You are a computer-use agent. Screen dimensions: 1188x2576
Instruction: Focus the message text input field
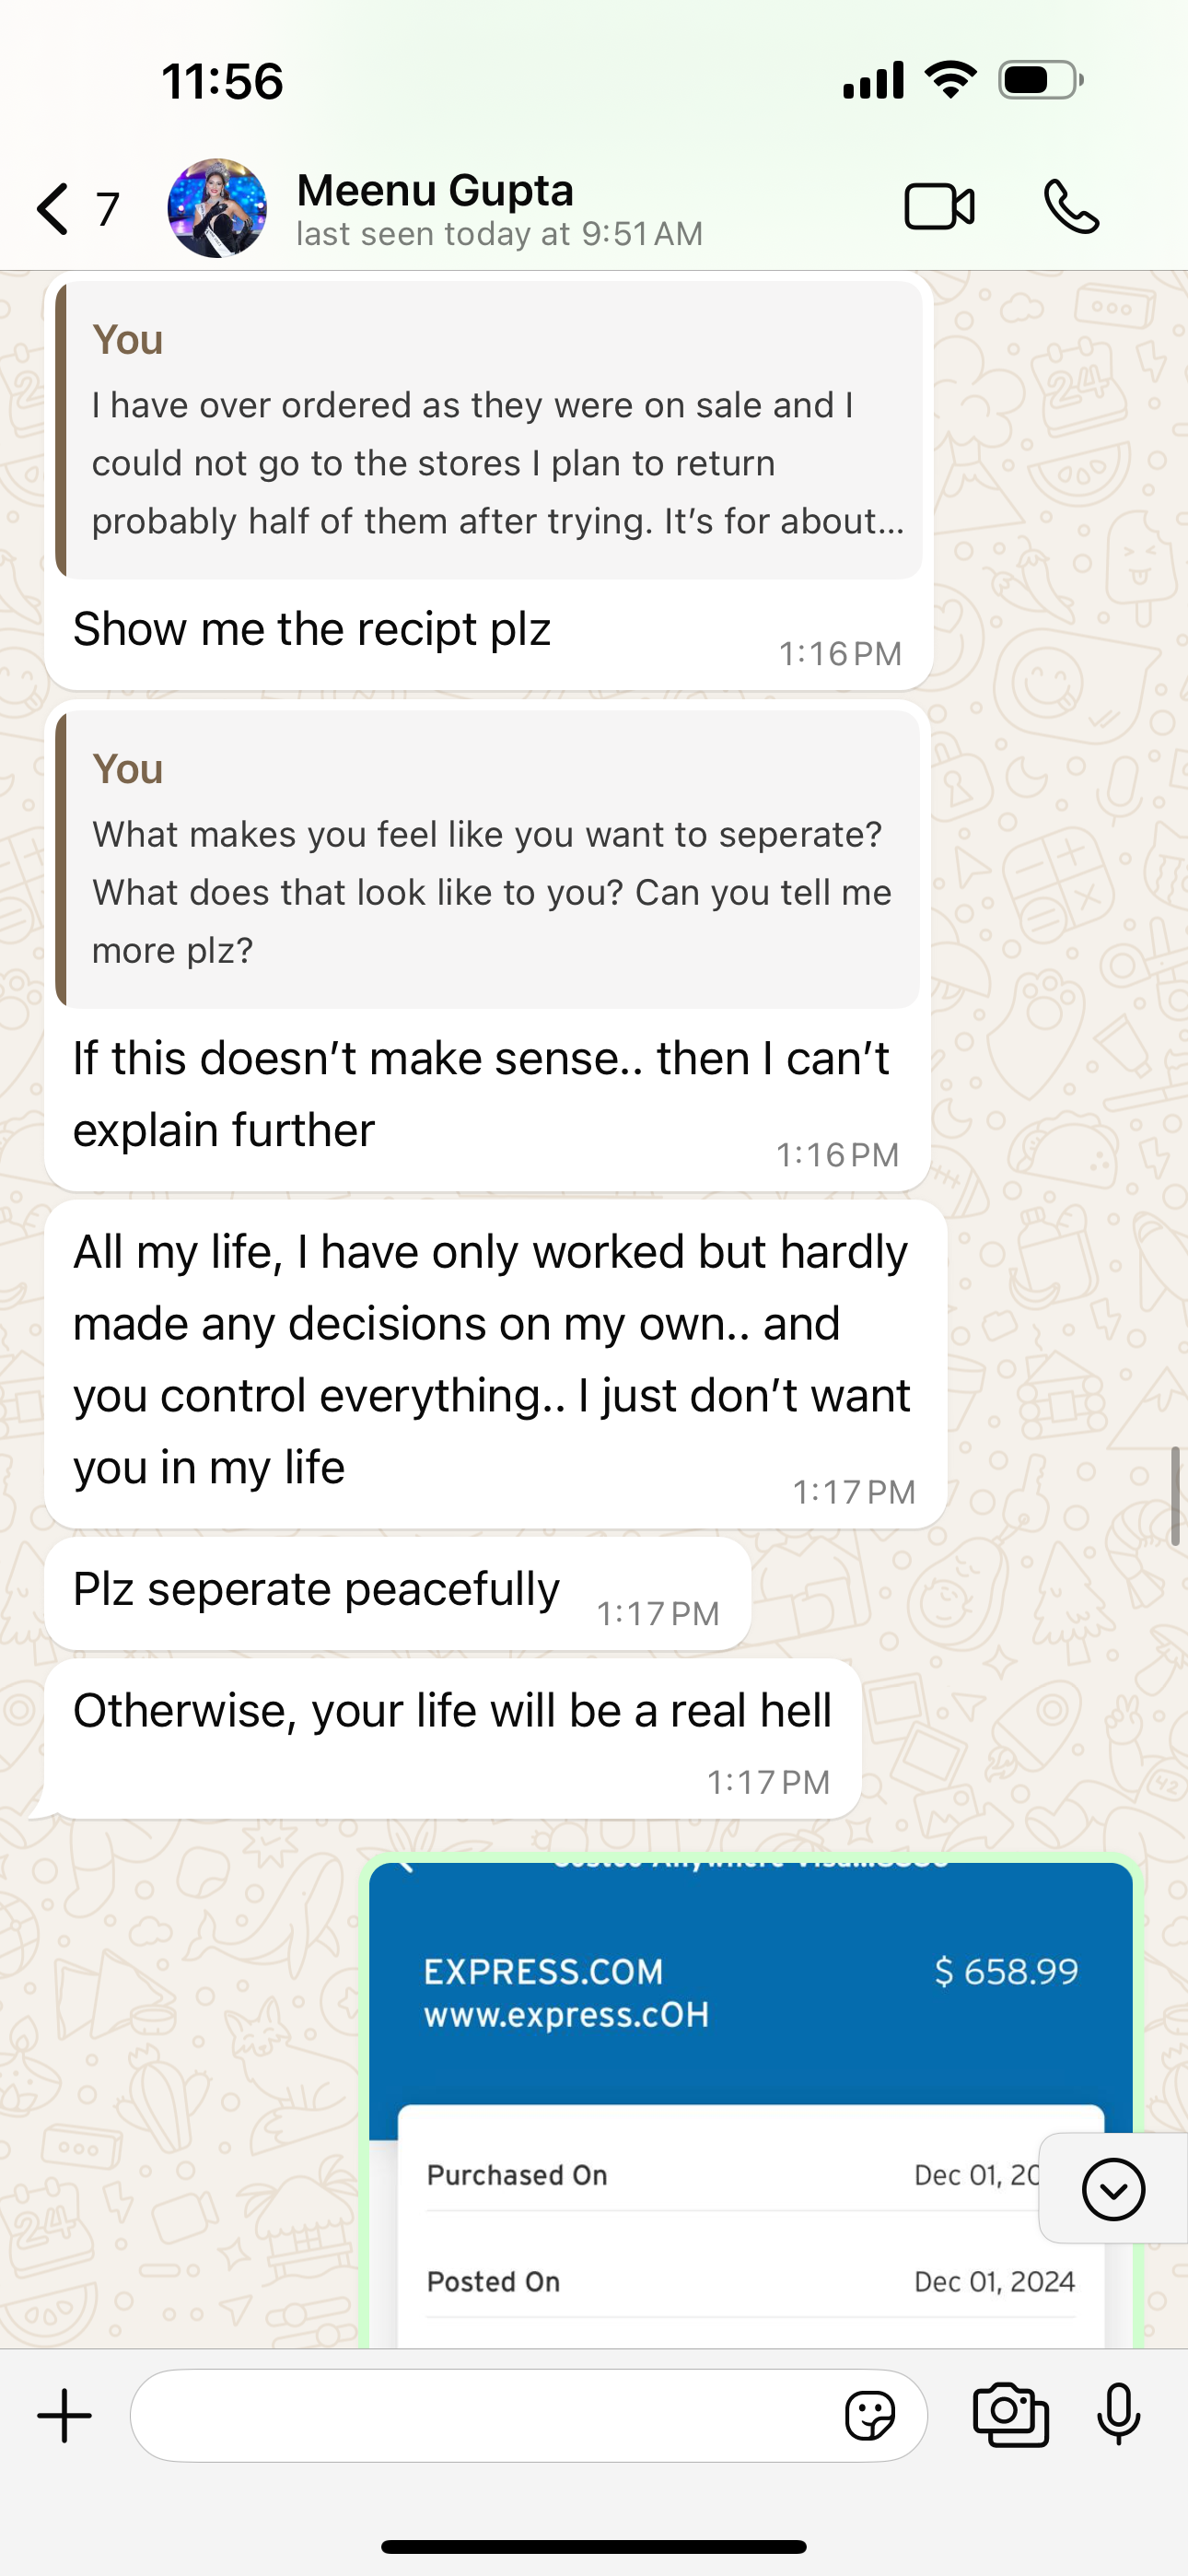pyautogui.click(x=480, y=2415)
